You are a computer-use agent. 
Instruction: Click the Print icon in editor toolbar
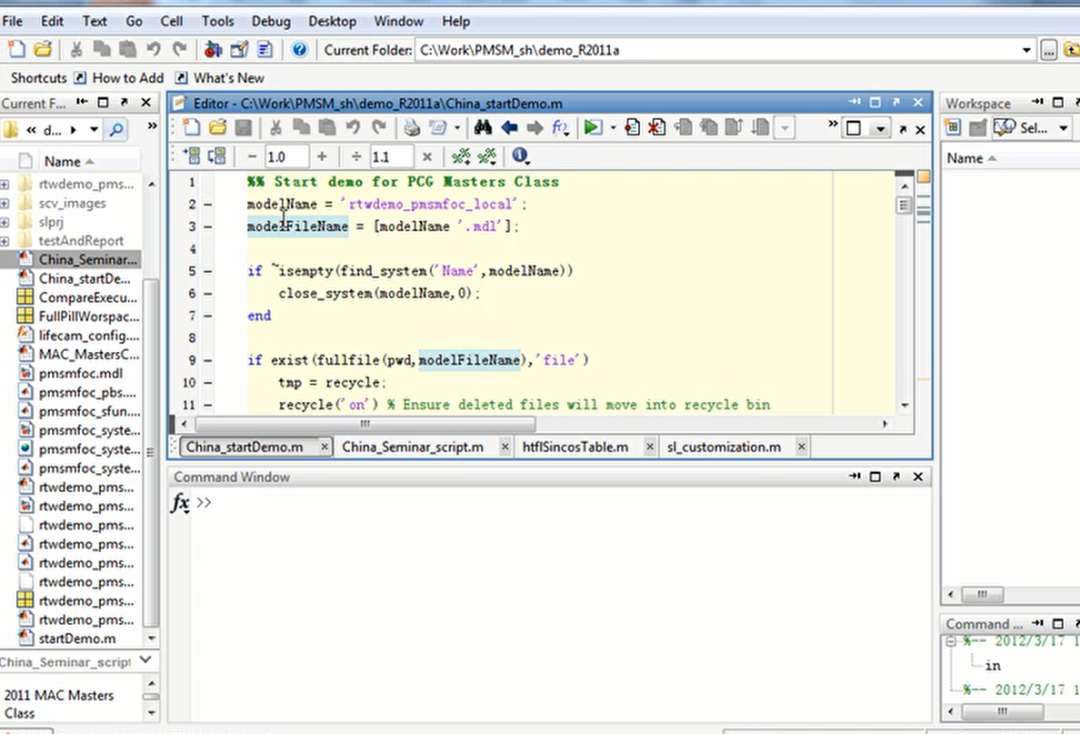(x=412, y=128)
